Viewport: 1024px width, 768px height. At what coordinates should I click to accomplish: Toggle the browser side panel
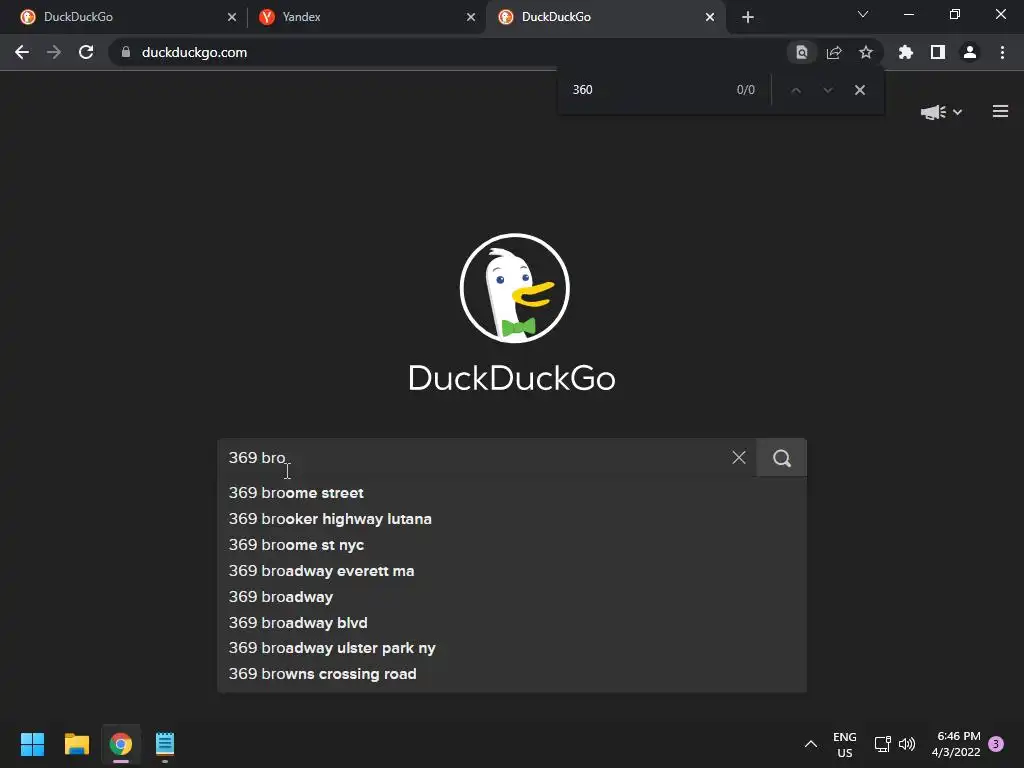click(938, 52)
